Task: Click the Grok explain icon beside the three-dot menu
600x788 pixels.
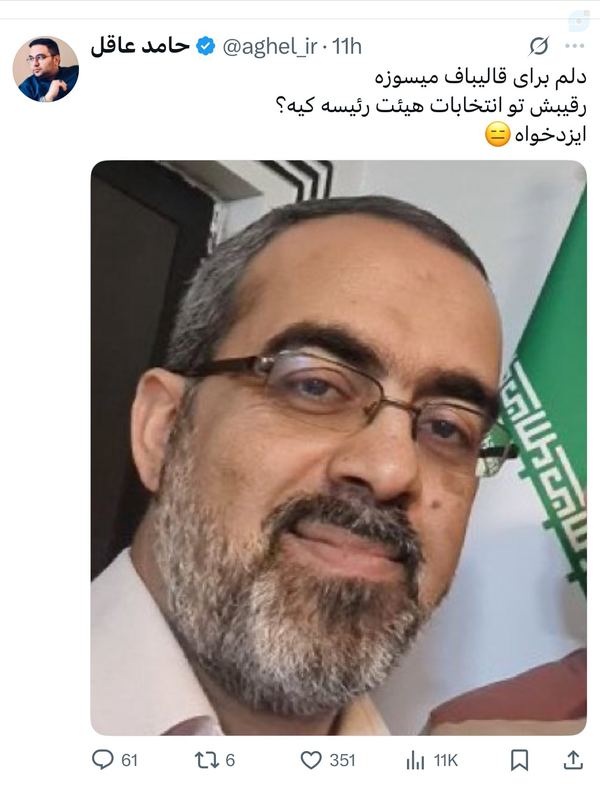Action: click(539, 46)
